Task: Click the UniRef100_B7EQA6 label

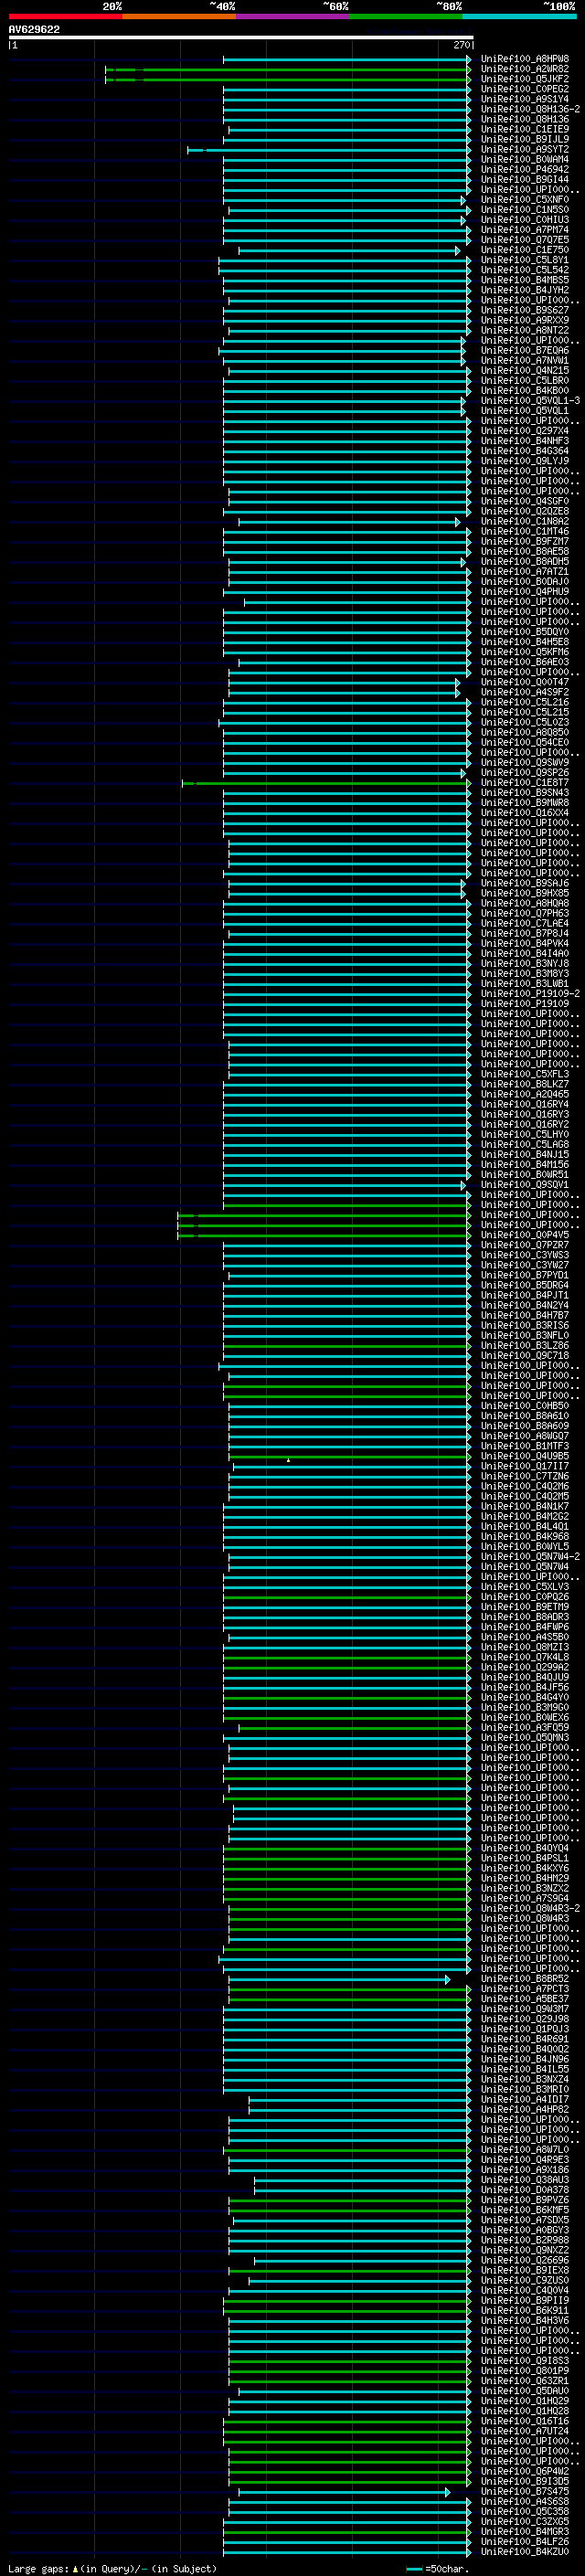Action: coord(524,351)
